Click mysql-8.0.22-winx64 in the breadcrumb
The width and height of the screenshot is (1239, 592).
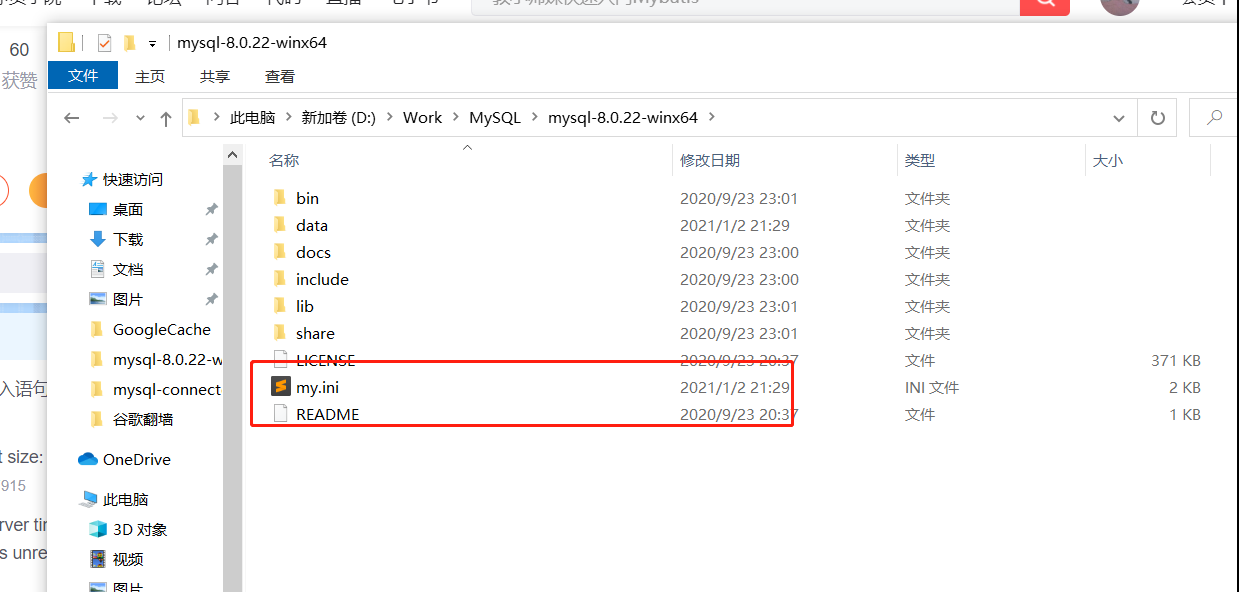623,118
